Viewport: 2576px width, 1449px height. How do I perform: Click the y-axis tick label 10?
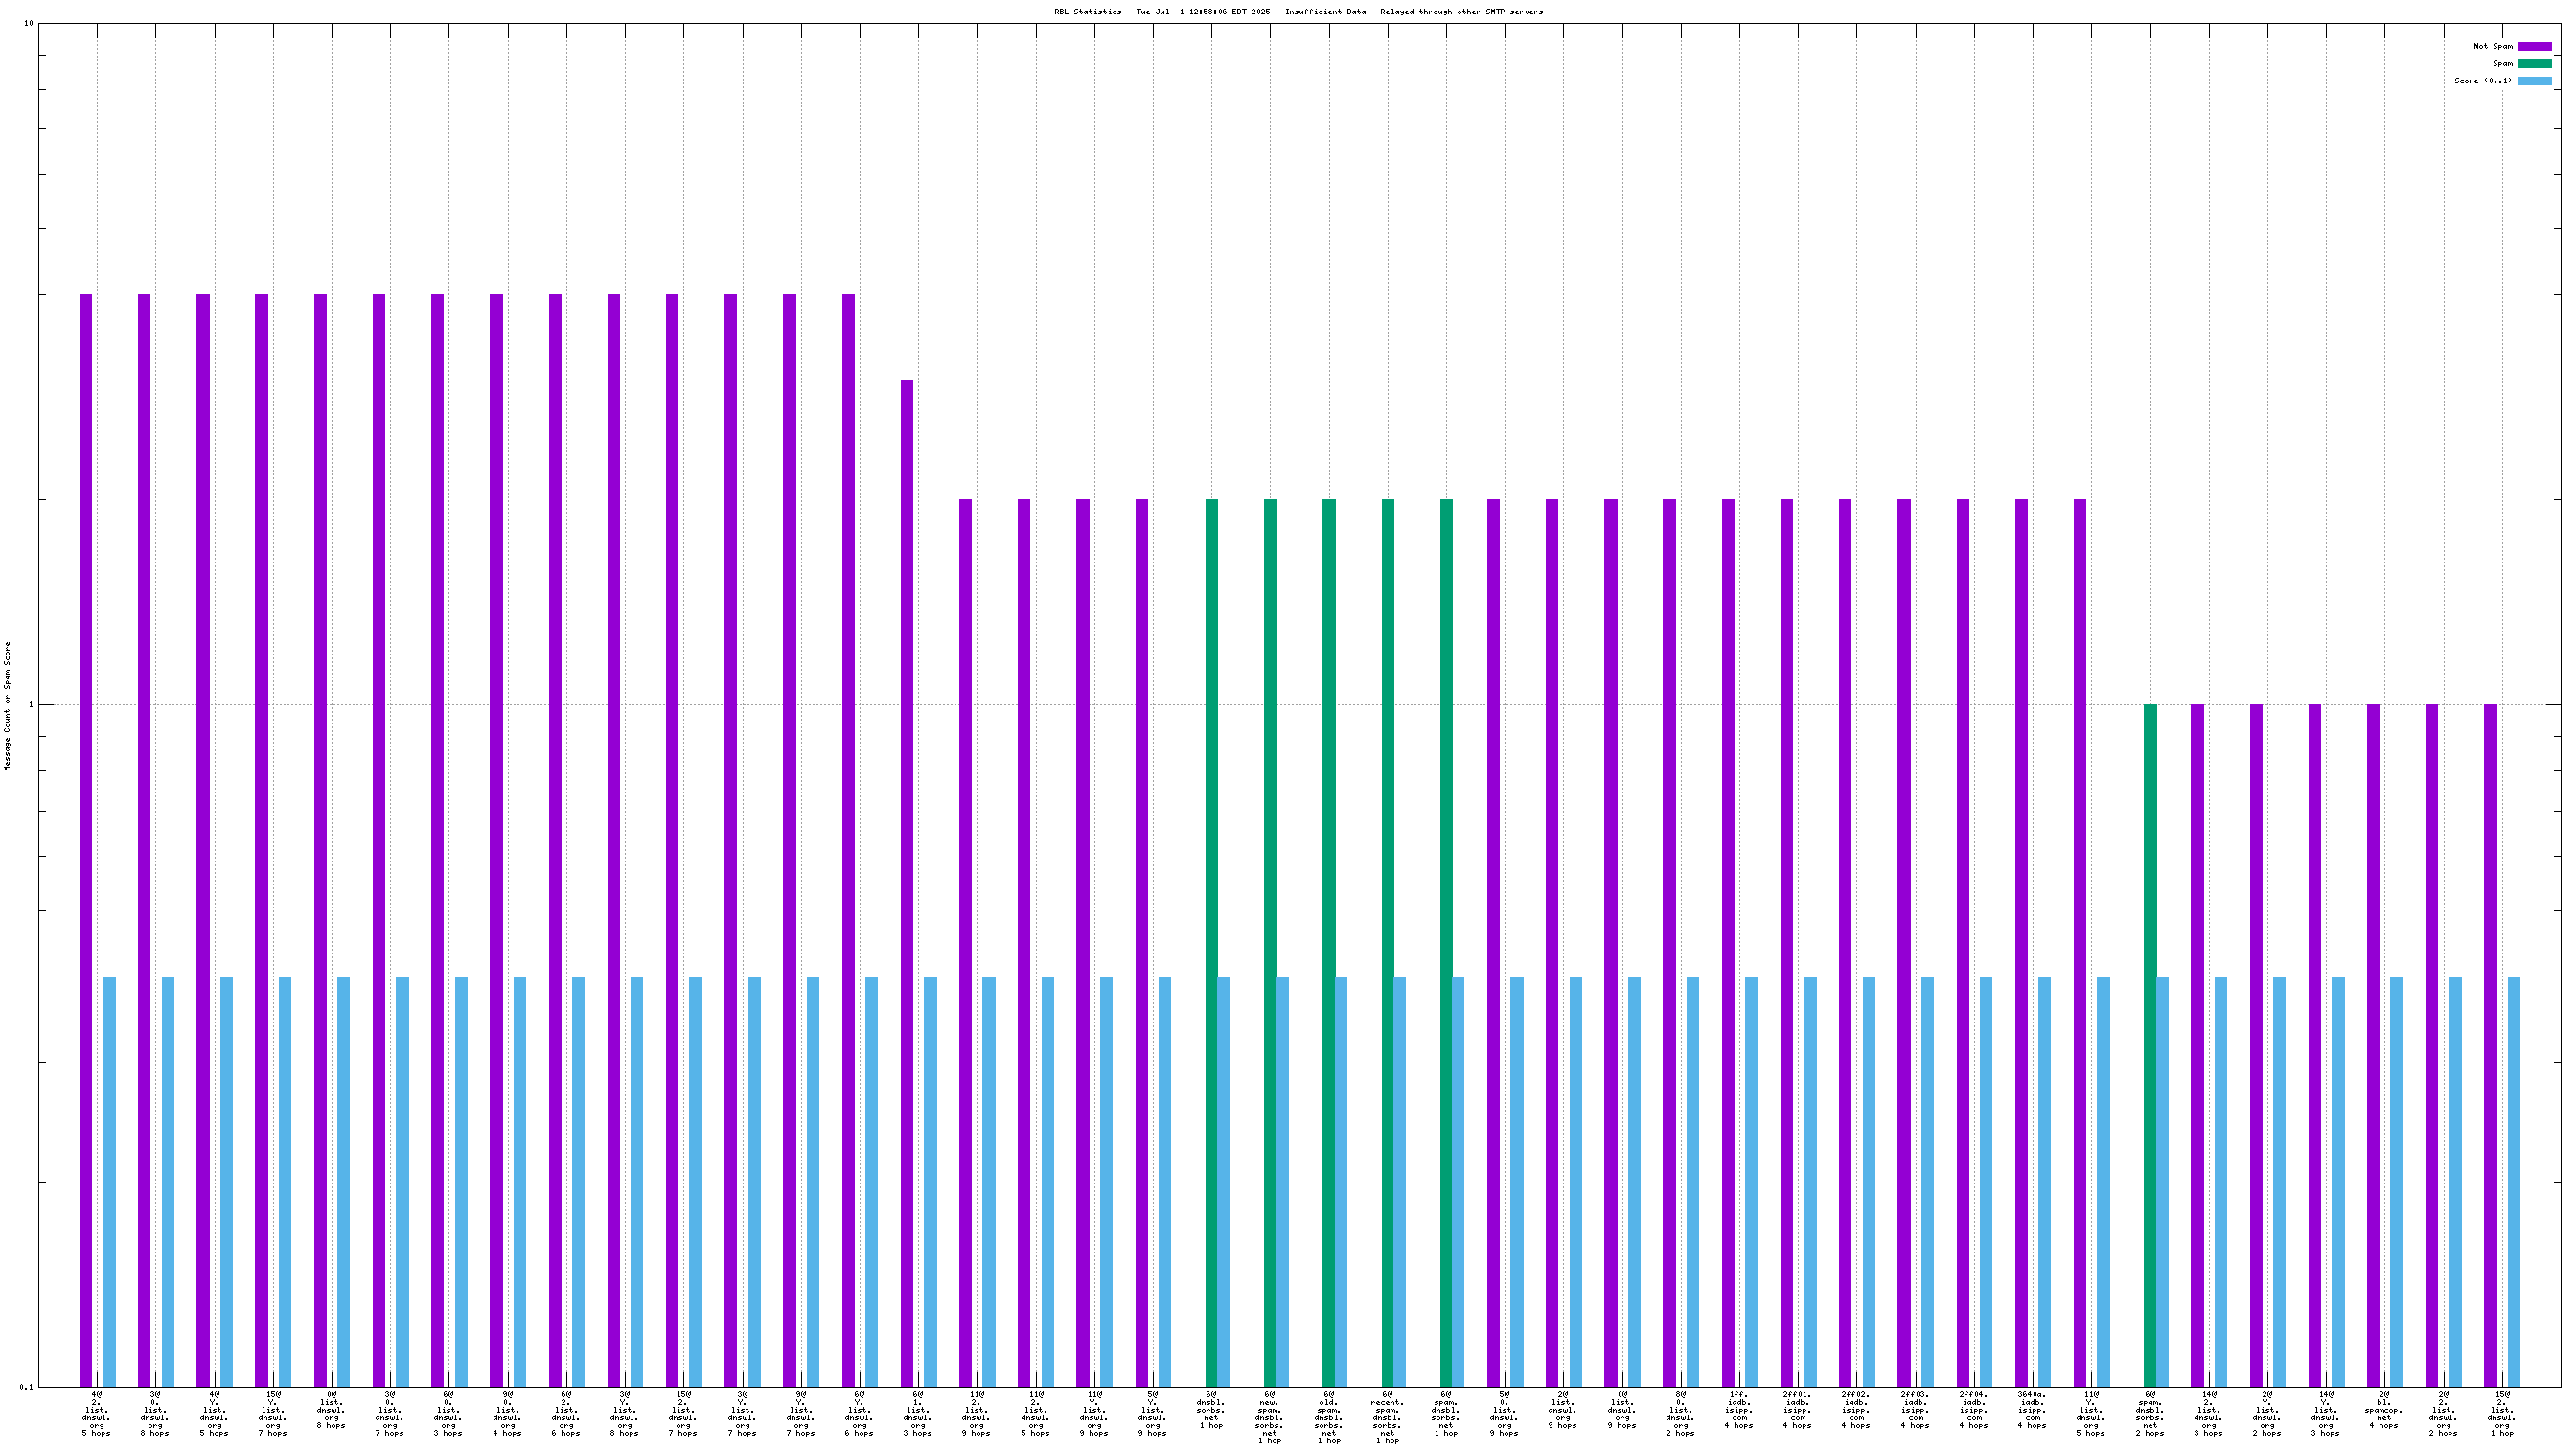point(28,23)
